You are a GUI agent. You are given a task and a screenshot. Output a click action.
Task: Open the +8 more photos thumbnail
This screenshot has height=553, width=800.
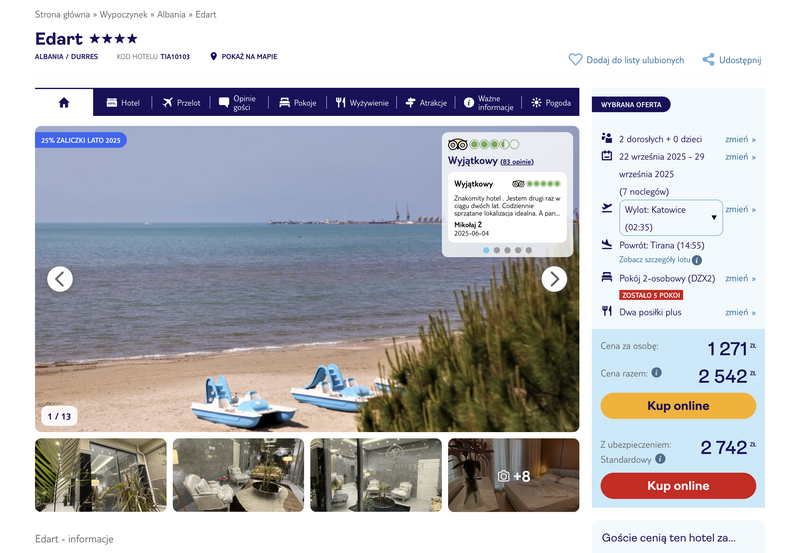coord(514,475)
